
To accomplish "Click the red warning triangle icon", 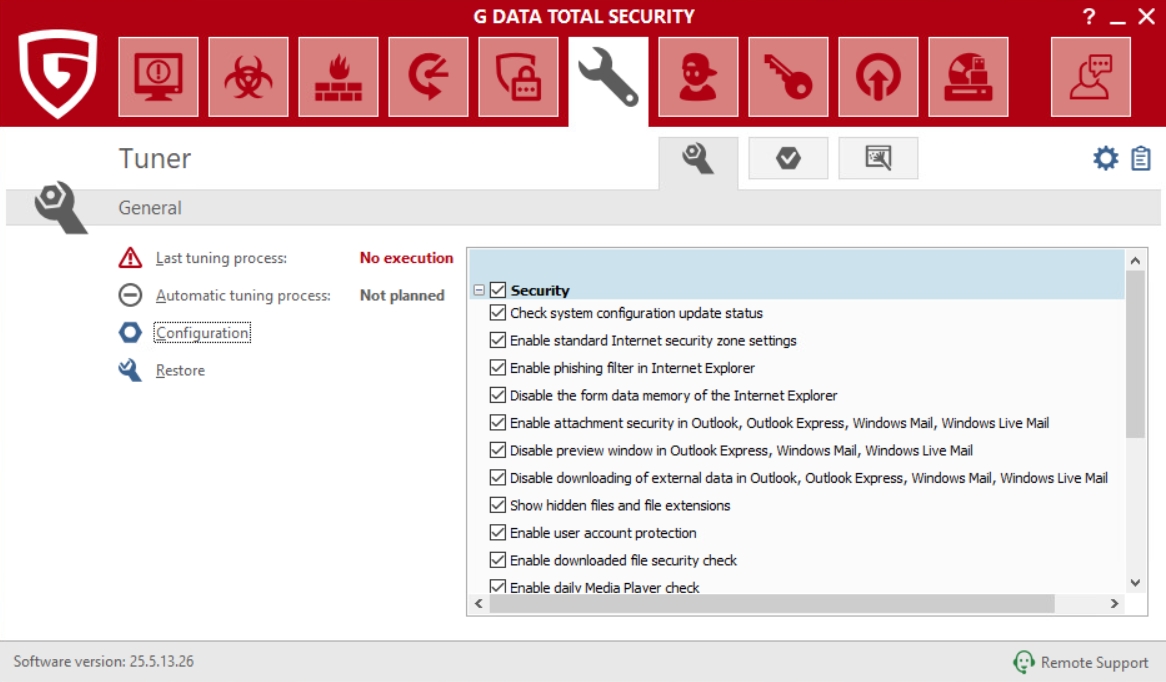I will coord(130,257).
